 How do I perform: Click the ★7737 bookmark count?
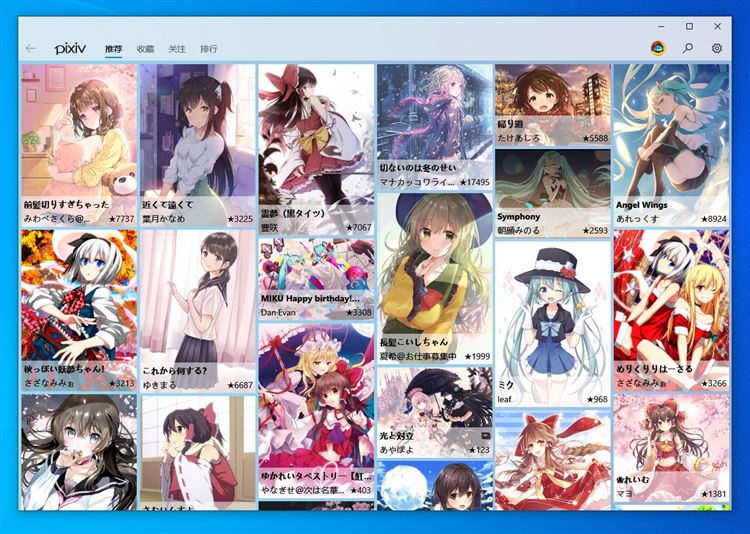[x=121, y=219]
